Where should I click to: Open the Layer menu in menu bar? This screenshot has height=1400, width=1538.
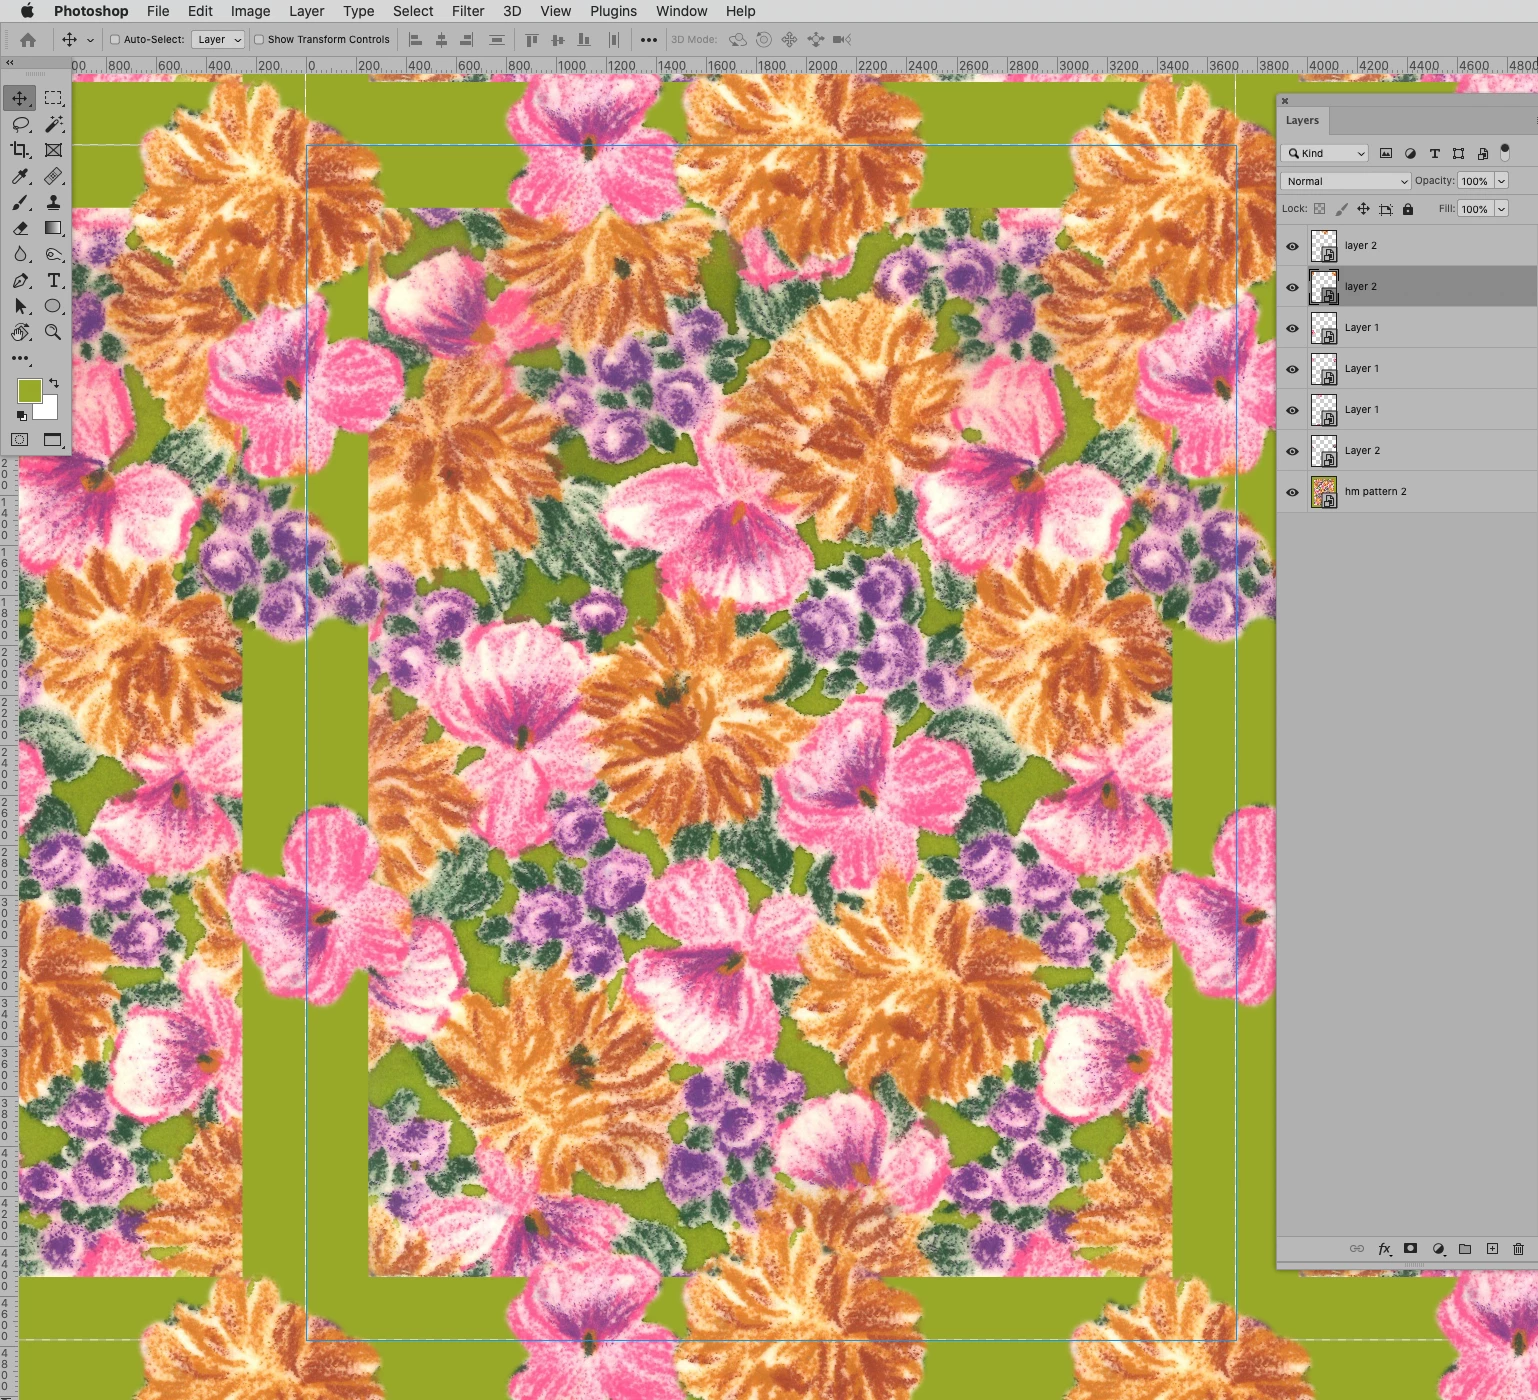click(x=307, y=11)
